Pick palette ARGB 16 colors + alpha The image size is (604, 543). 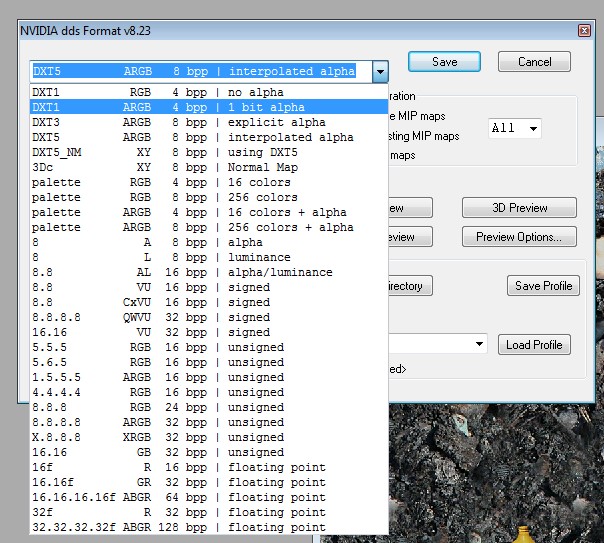coord(209,212)
